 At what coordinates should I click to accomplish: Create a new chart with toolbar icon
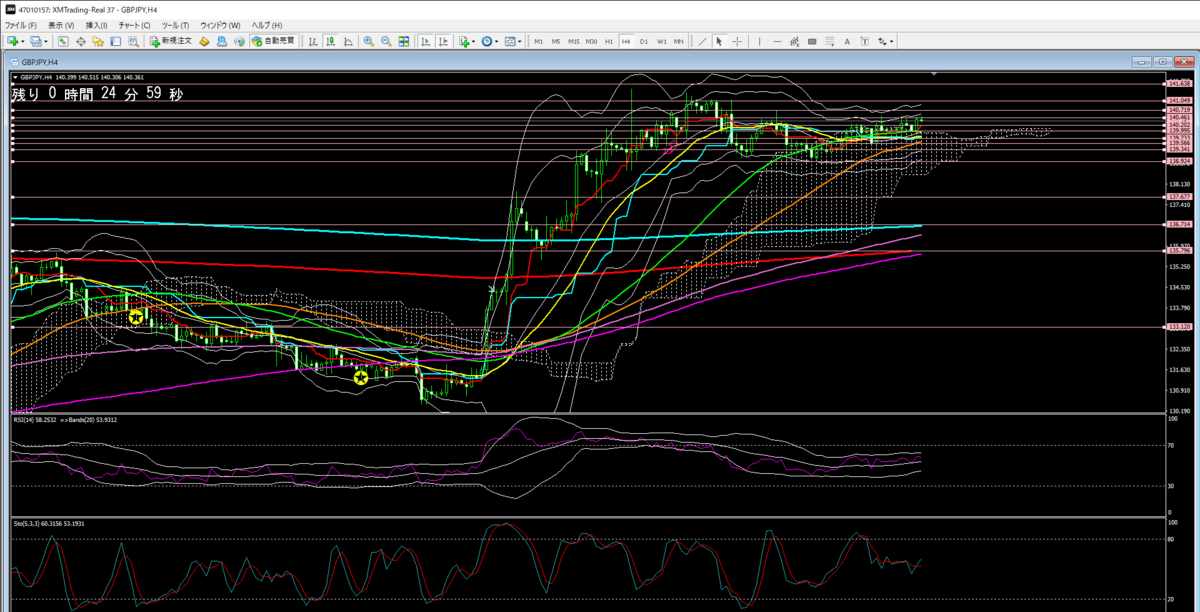click(x=13, y=41)
